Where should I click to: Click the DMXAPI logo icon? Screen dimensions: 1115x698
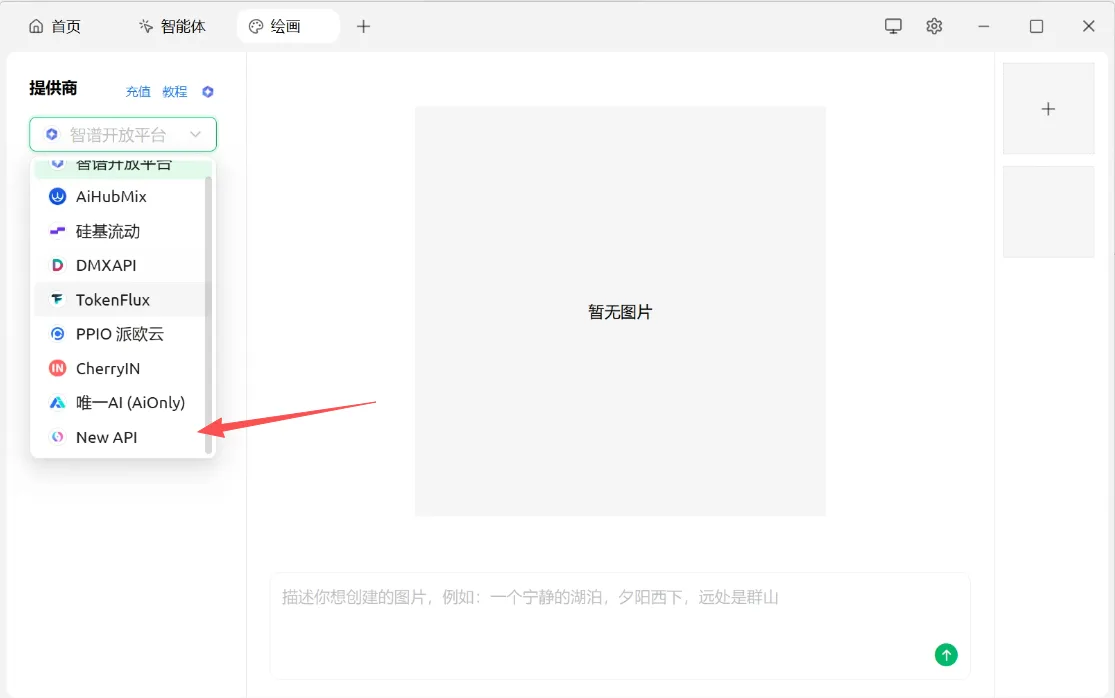click(x=58, y=265)
